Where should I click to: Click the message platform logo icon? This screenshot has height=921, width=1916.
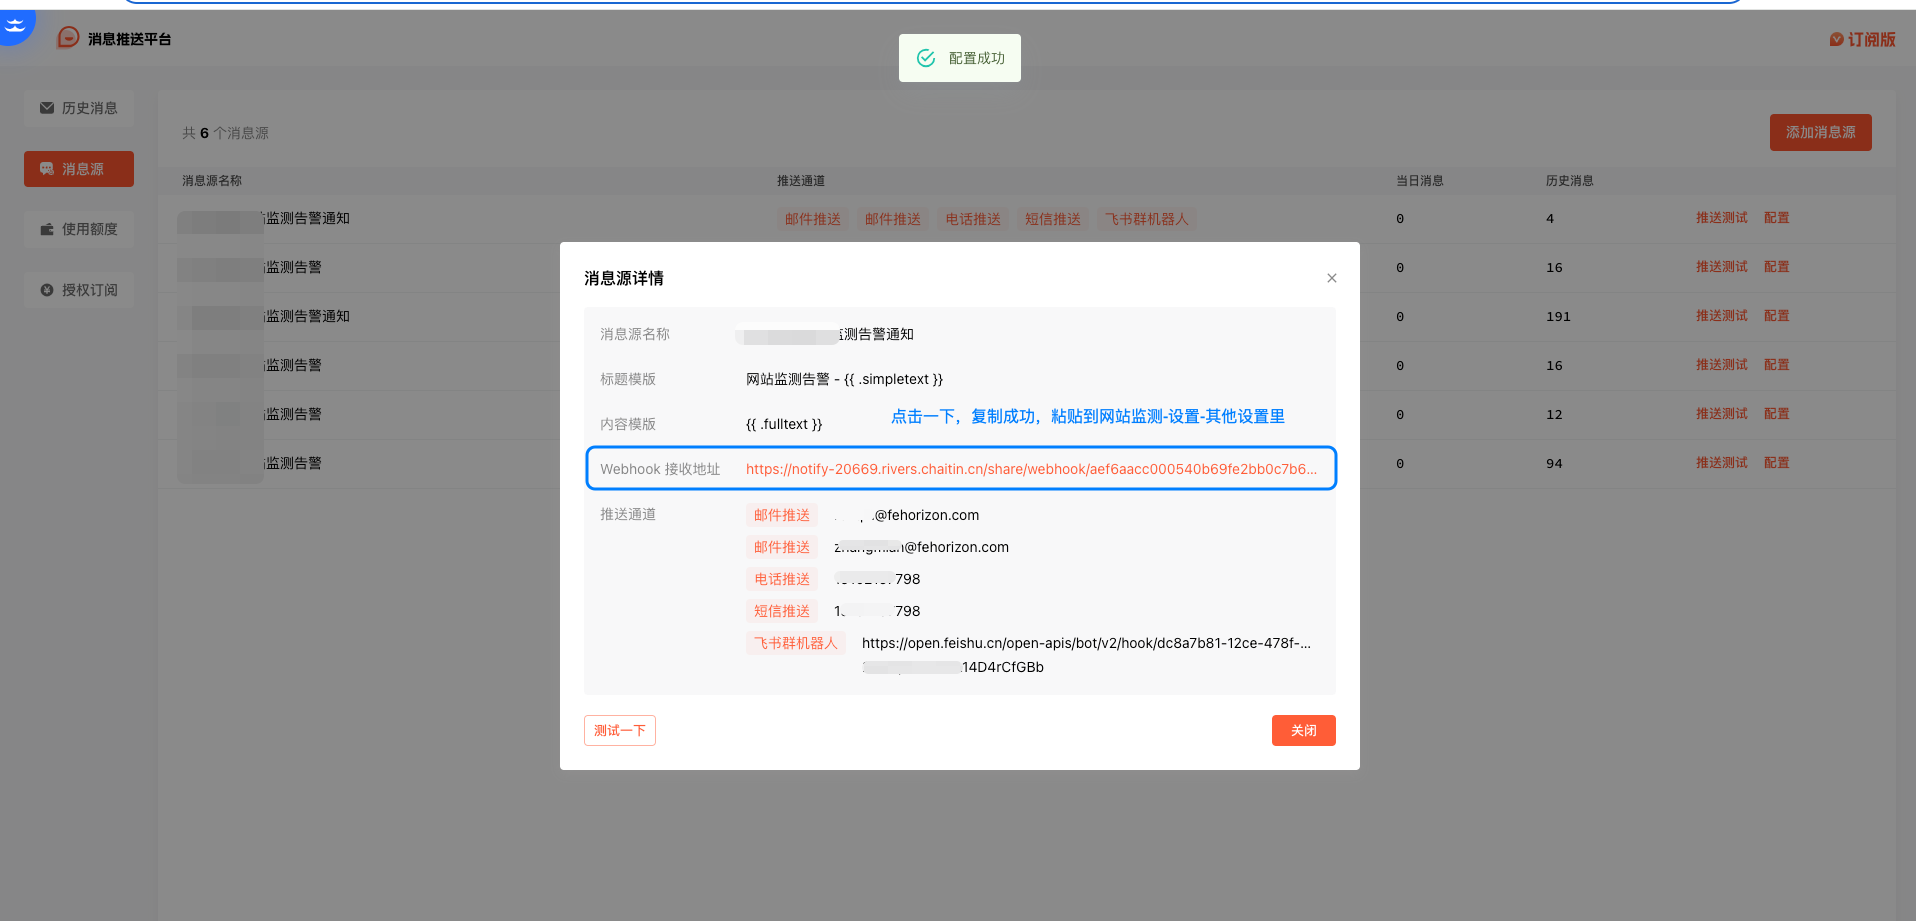(x=68, y=38)
